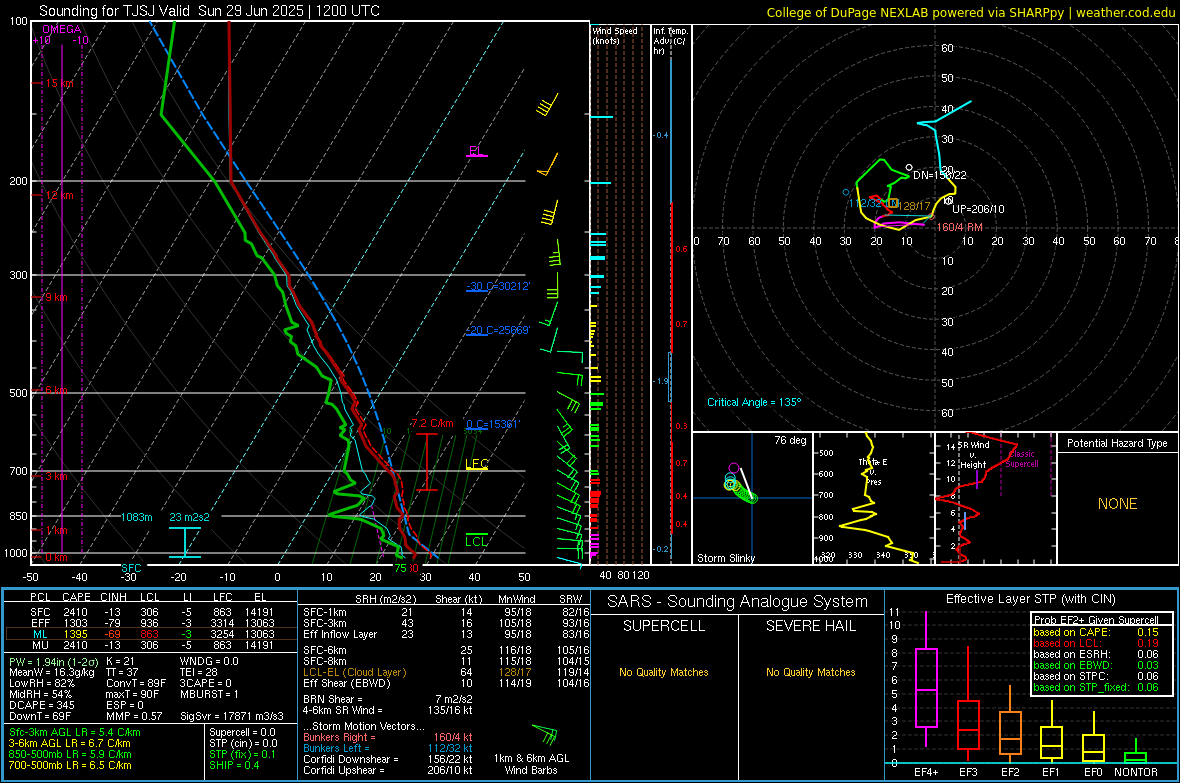This screenshot has height=783, width=1180.
Task: Click the 23 m2s2 helicity label
Action: 190,517
